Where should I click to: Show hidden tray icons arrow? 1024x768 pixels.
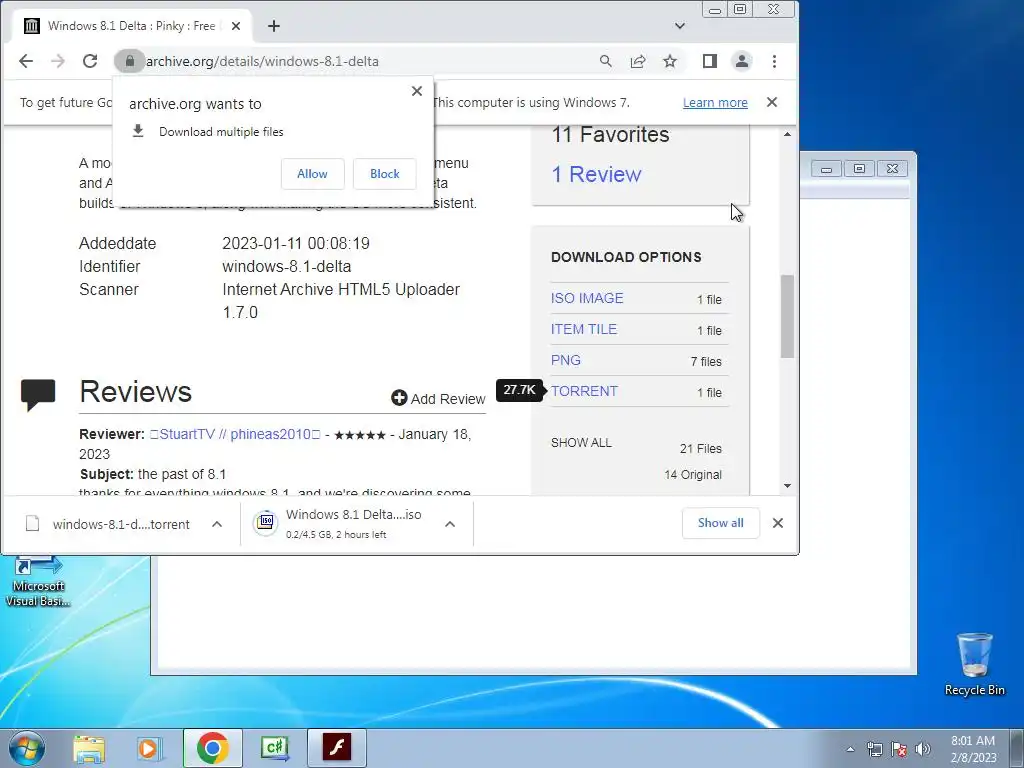[x=850, y=749]
